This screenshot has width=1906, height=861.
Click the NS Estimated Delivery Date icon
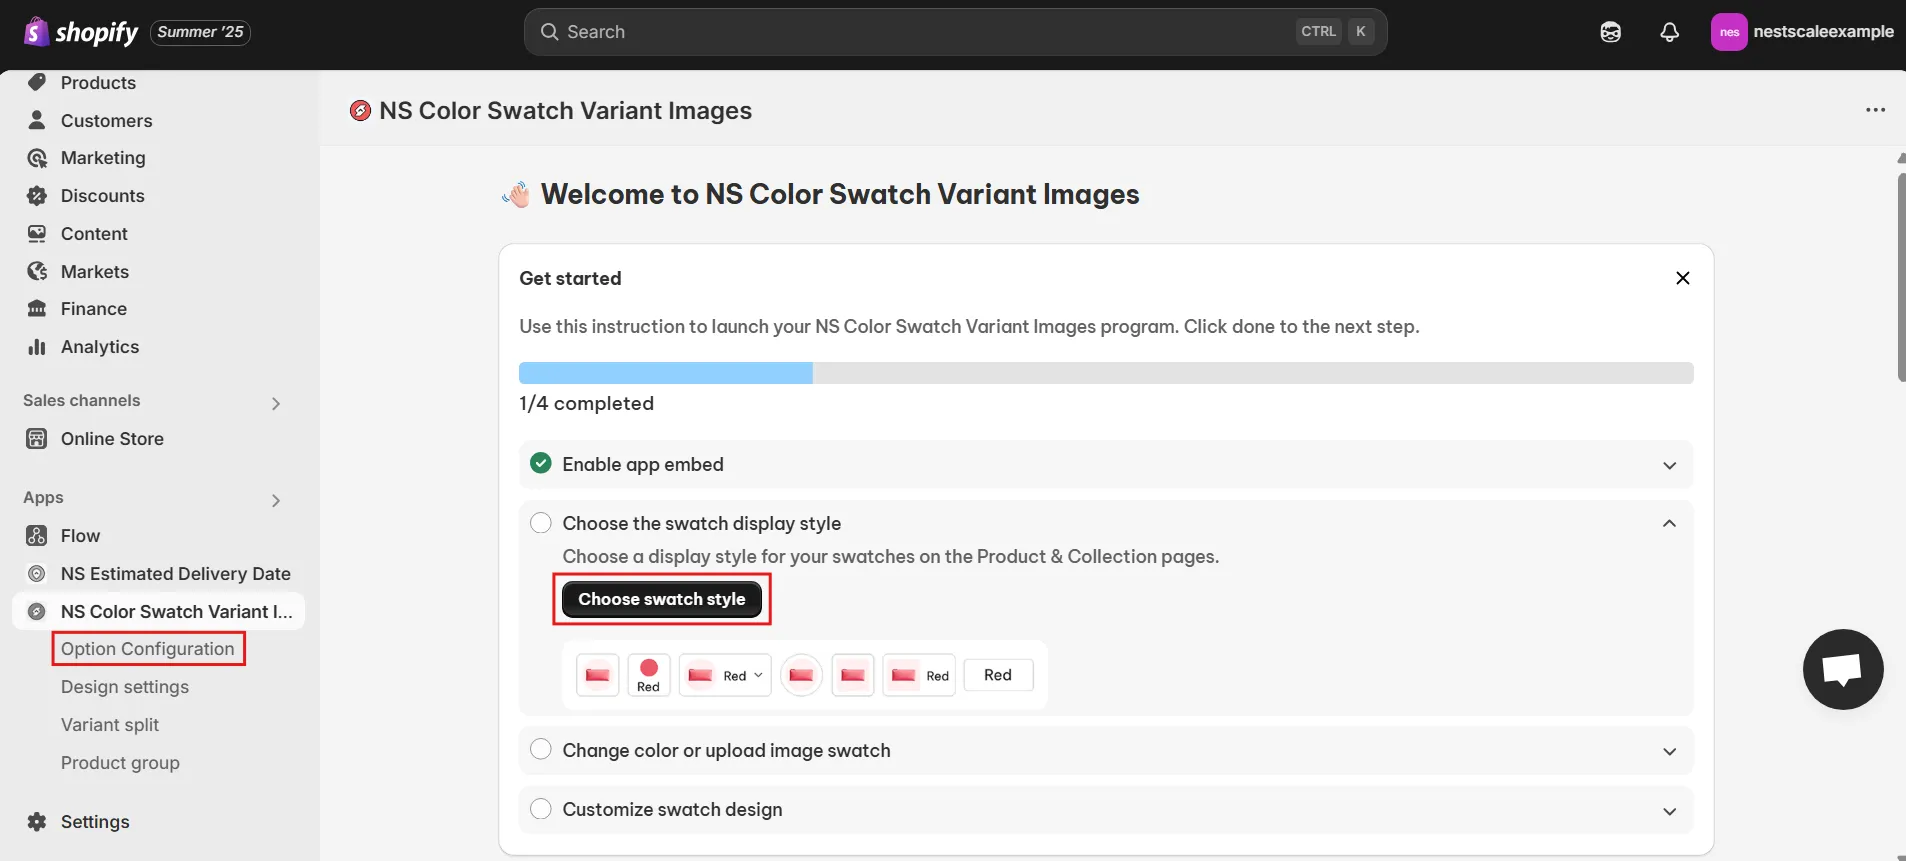37,574
